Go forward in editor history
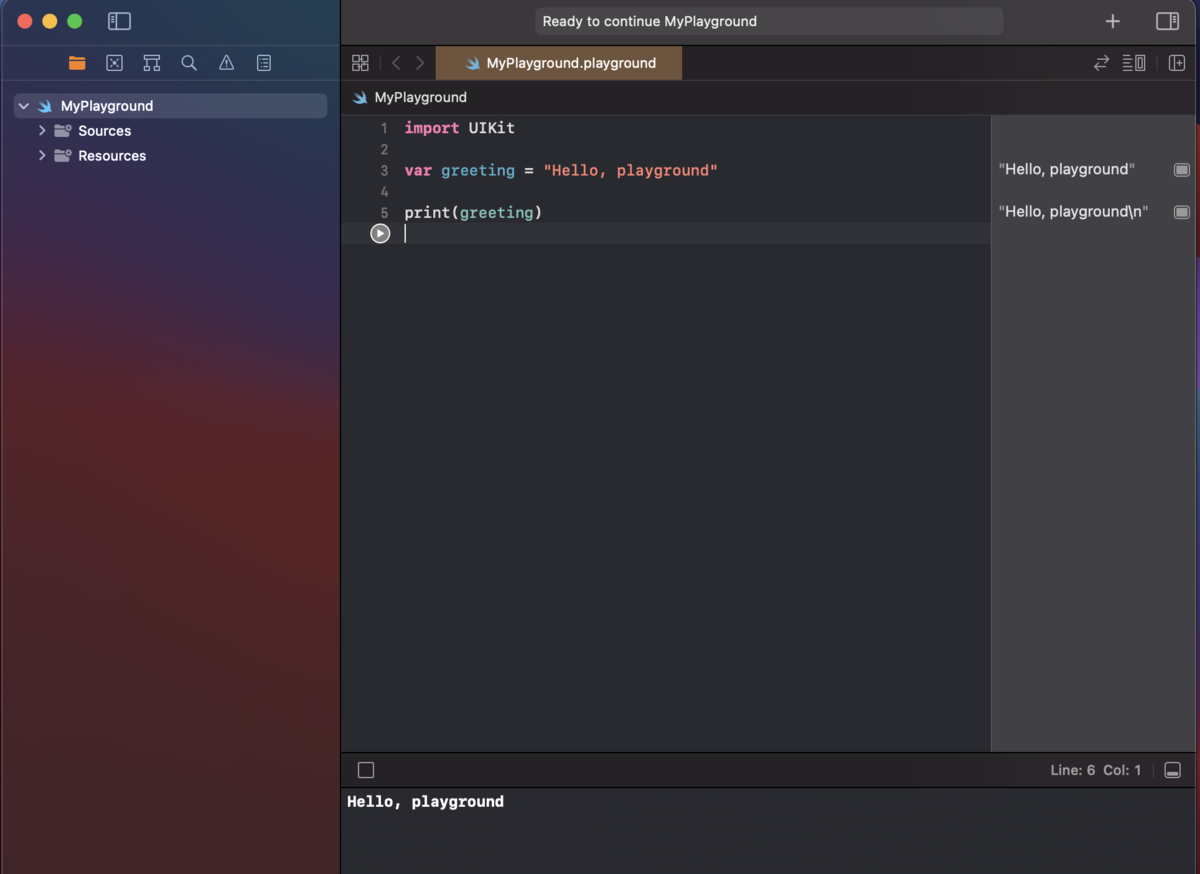 point(420,63)
